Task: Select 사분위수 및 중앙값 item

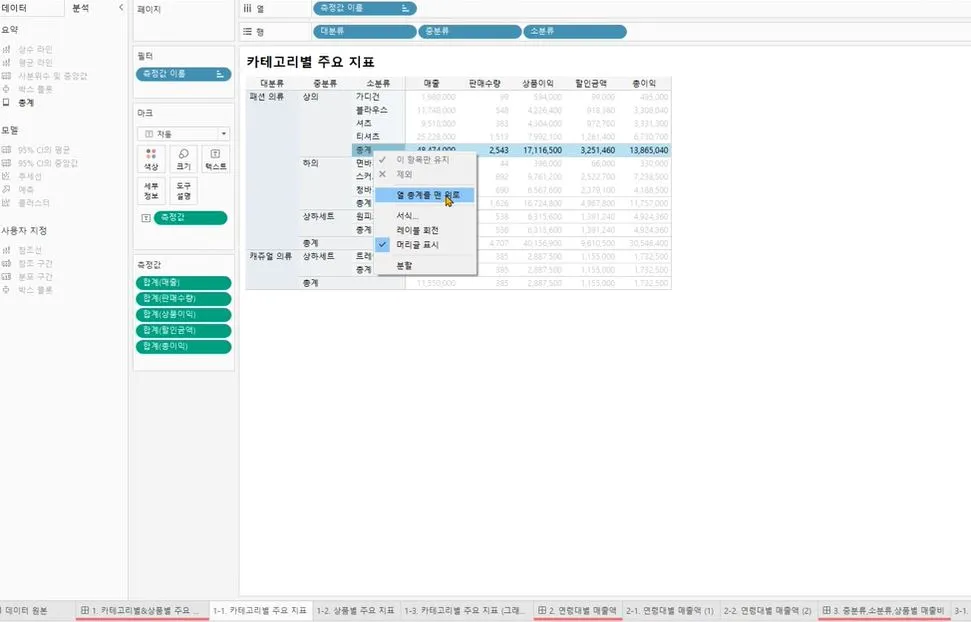Action: tap(53, 76)
